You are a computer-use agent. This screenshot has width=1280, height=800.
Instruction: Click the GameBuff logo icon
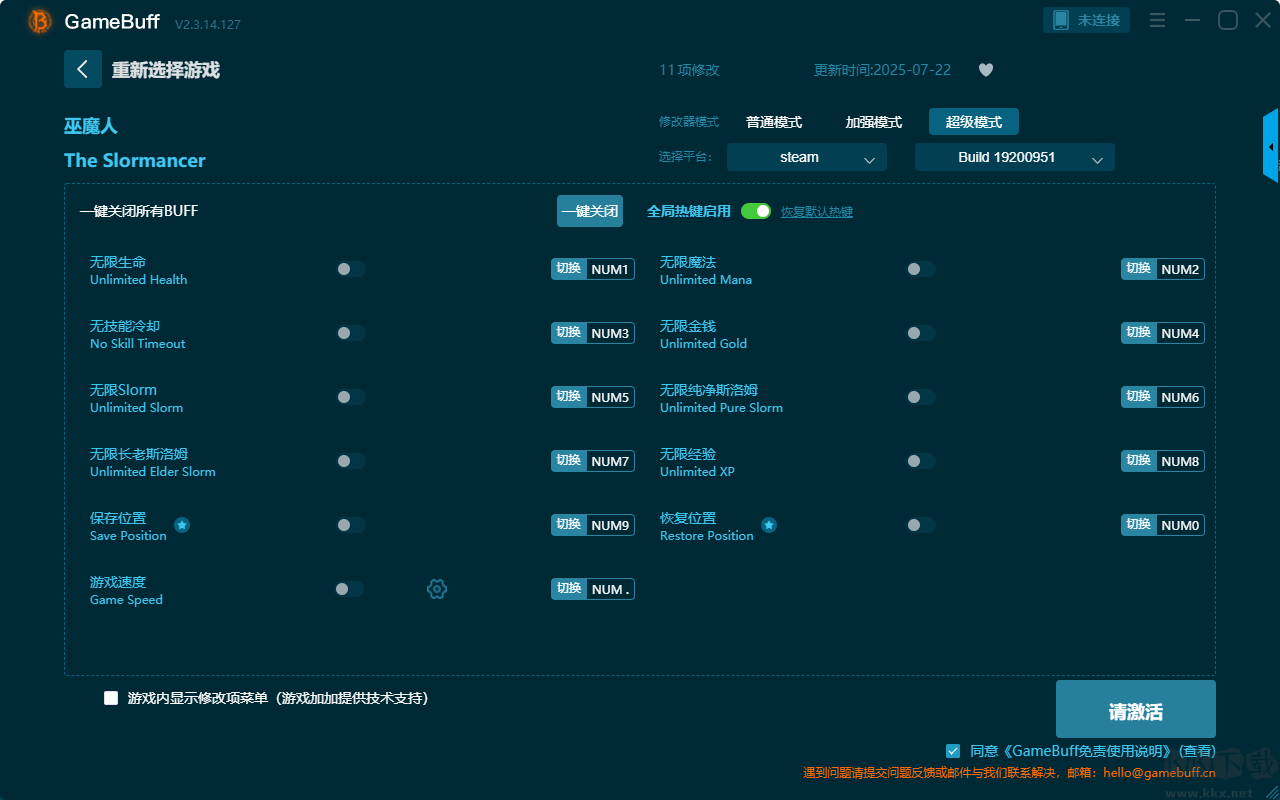40,21
